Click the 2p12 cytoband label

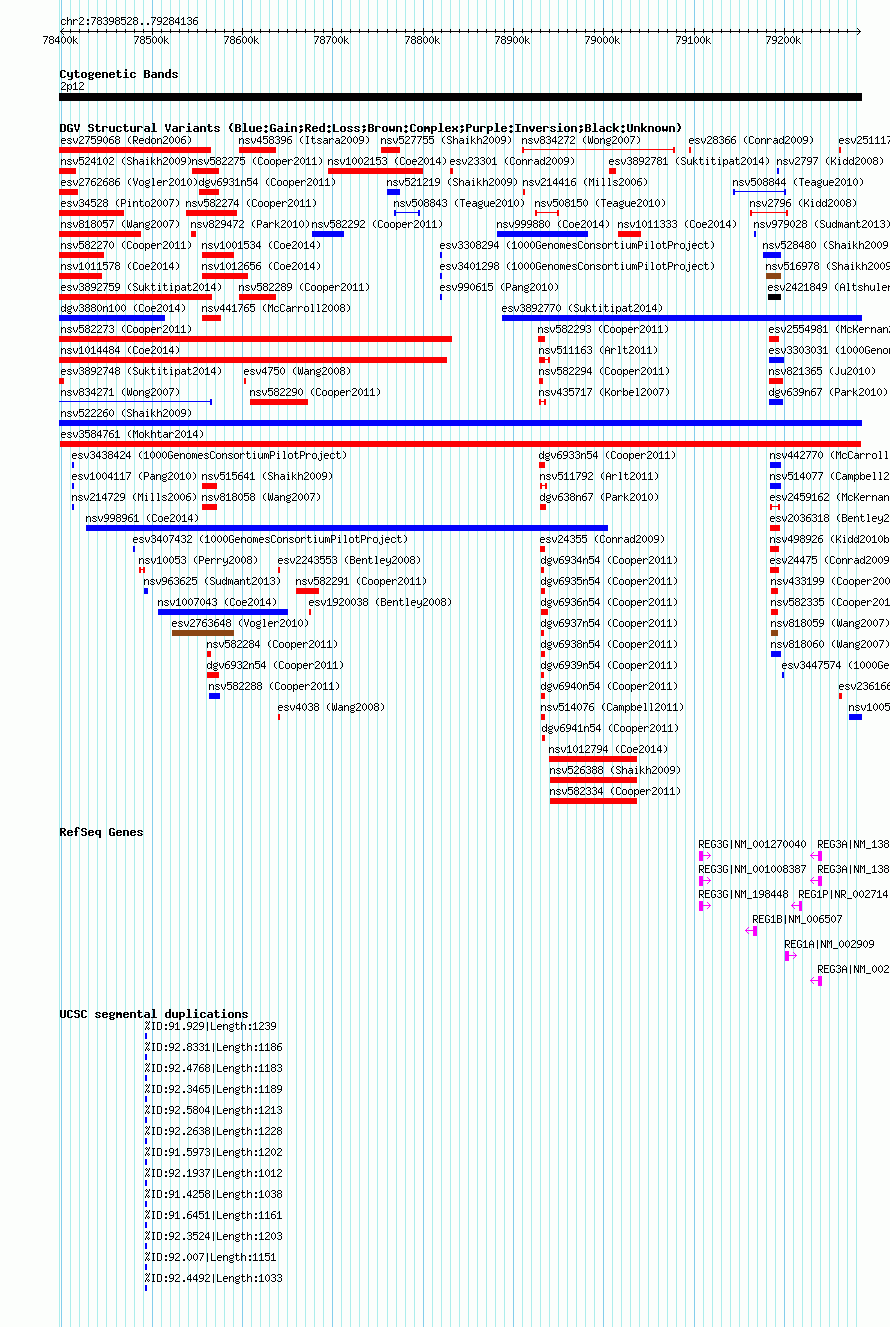pyautogui.click(x=72, y=86)
